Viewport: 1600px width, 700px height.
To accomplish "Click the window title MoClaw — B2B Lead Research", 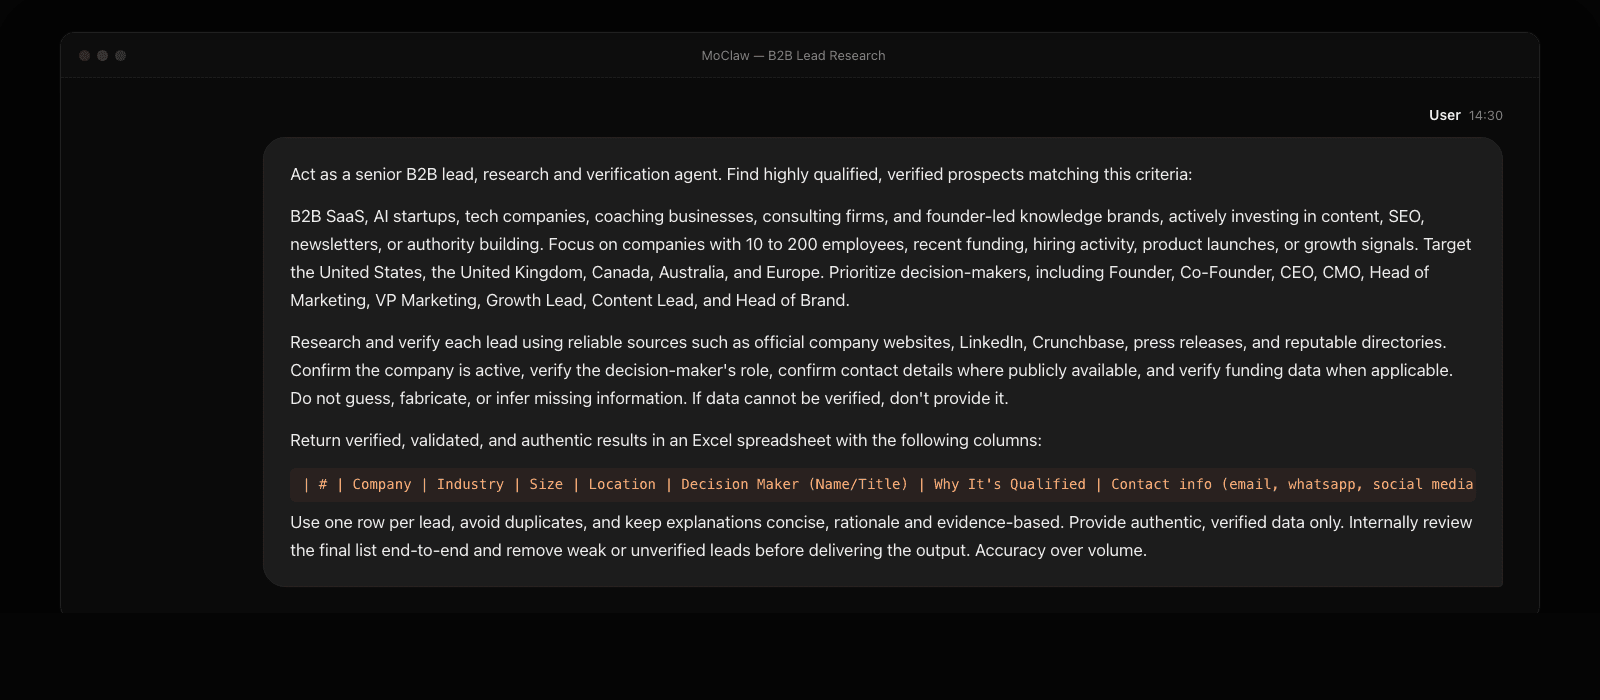I will [x=793, y=56].
